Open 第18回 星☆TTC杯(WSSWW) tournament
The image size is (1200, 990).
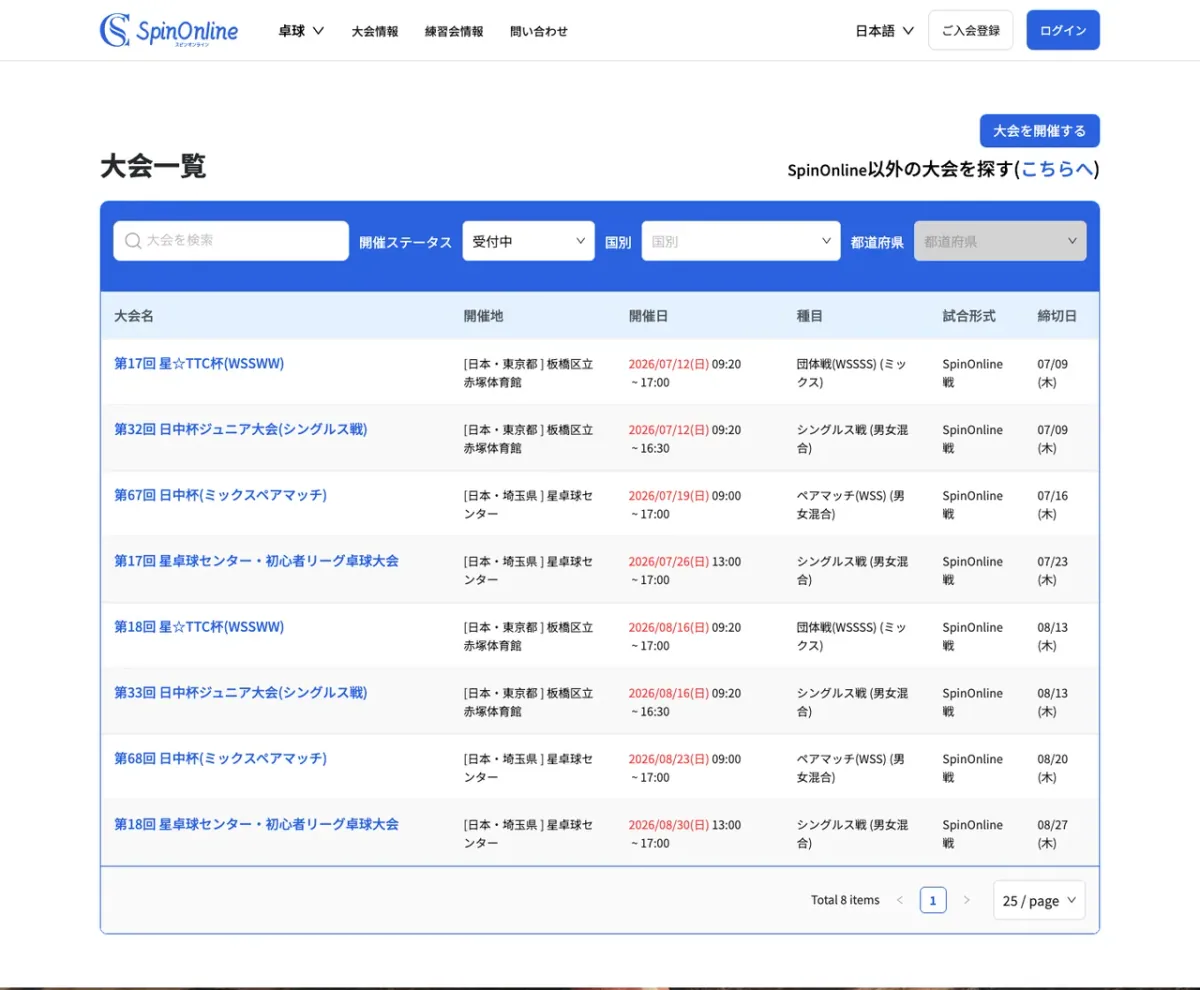point(199,627)
